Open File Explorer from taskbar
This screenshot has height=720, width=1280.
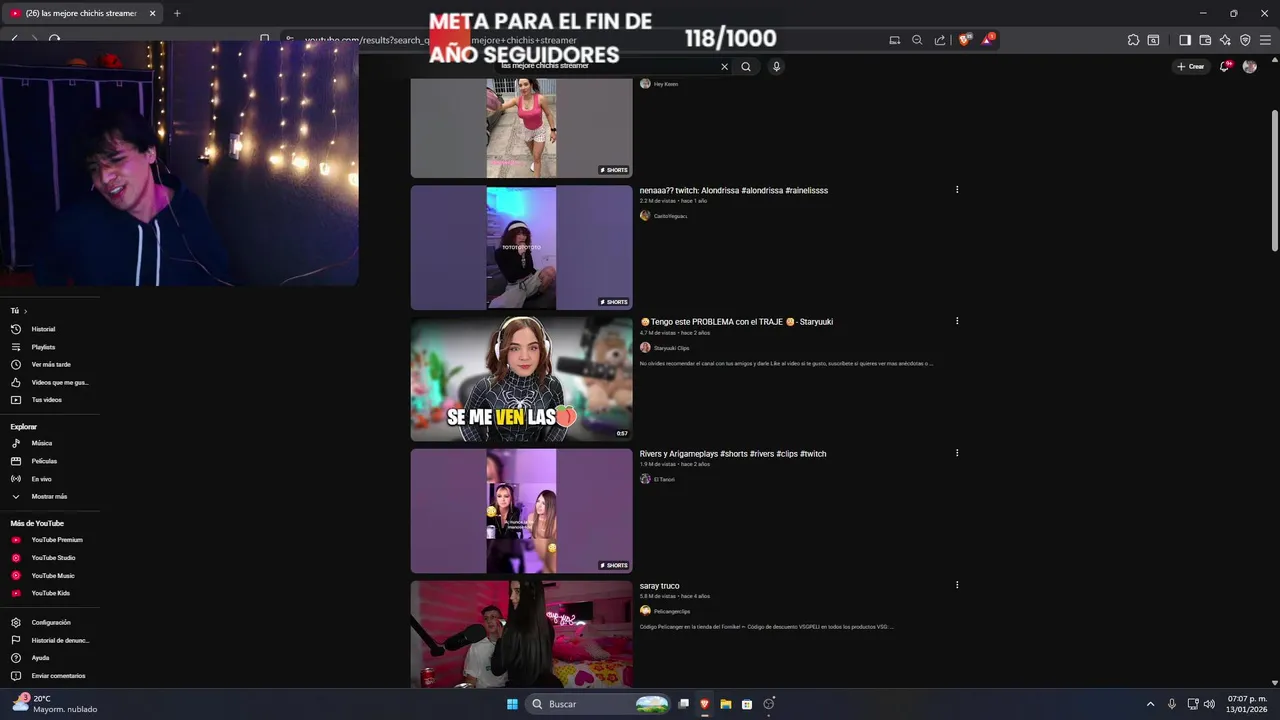726,704
